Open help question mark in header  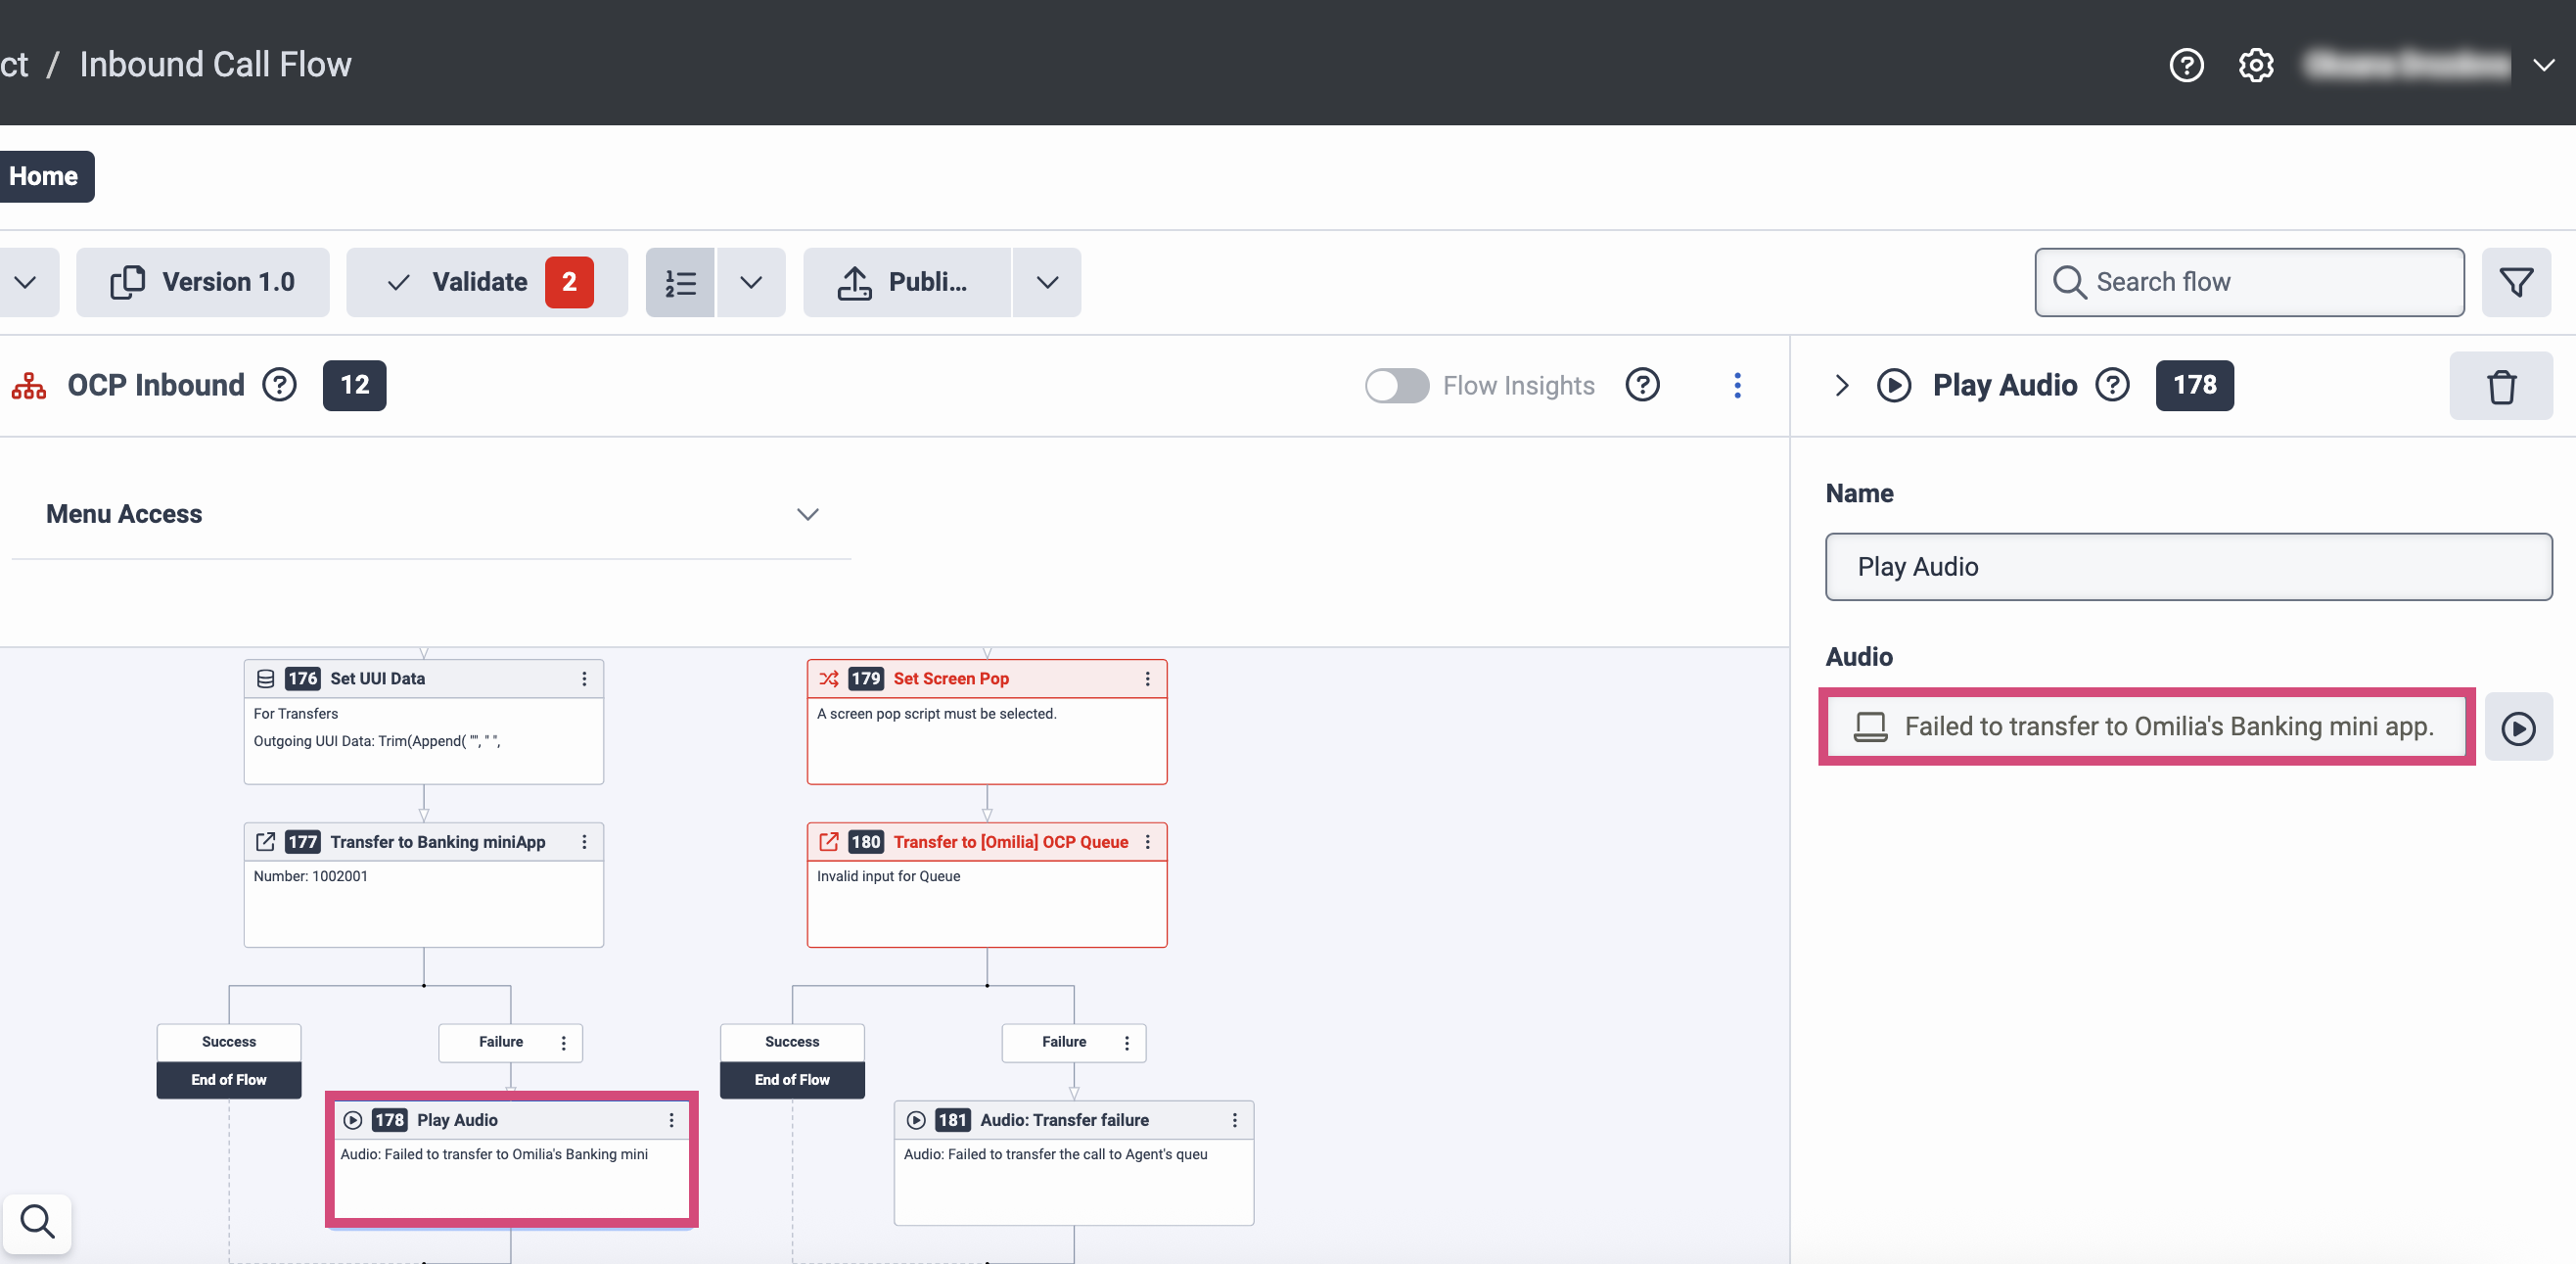click(x=2186, y=65)
